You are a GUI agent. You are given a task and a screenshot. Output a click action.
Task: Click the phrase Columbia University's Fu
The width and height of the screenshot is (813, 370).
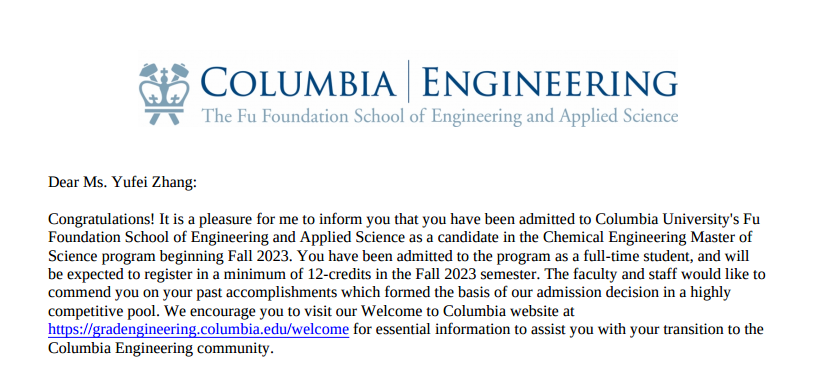pos(678,220)
